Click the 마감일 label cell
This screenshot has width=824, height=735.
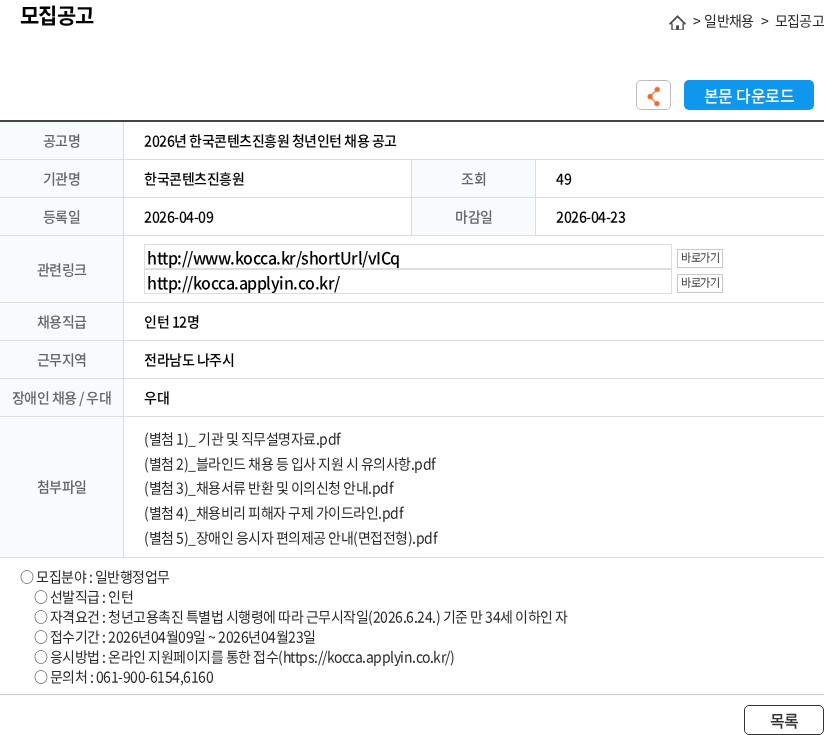click(473, 217)
